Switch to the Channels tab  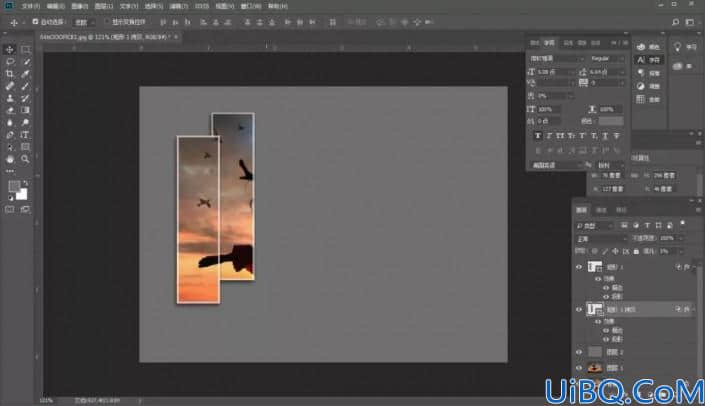click(x=601, y=210)
